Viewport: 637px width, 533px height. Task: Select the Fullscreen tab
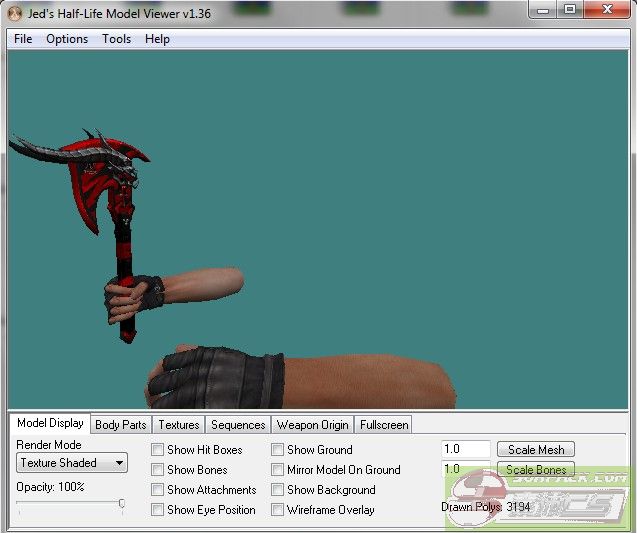[x=383, y=425]
